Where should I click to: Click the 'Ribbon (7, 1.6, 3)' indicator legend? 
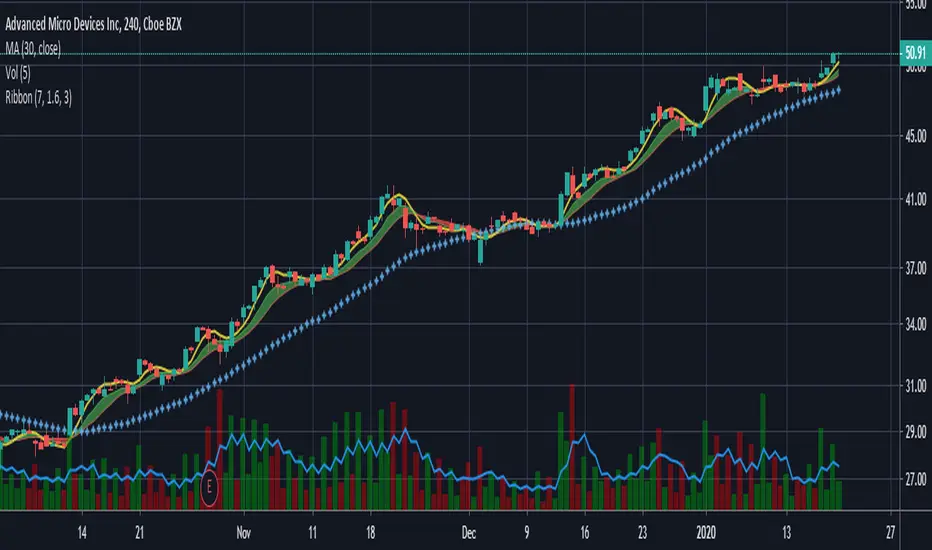(x=39, y=98)
